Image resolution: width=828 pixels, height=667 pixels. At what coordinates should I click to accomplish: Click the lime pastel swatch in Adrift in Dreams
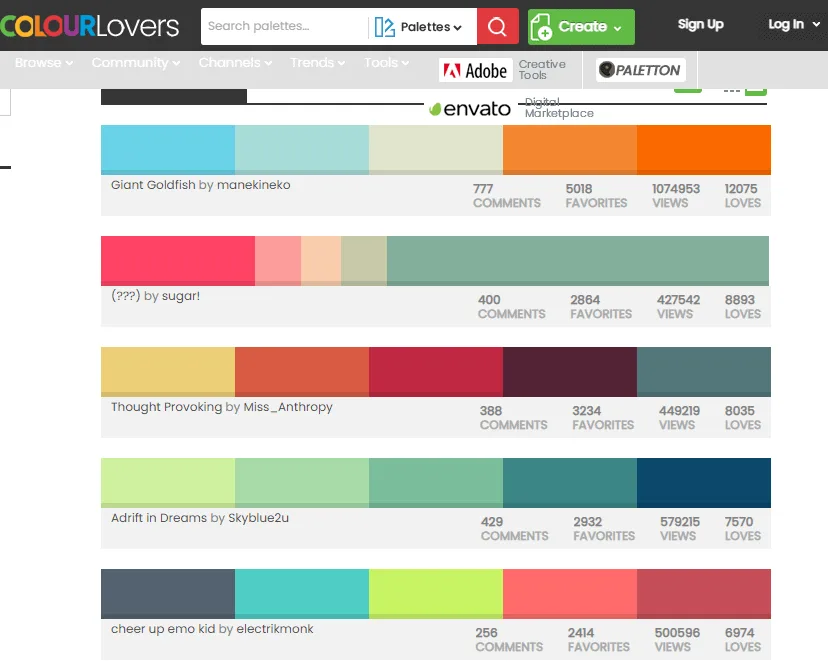coord(168,483)
